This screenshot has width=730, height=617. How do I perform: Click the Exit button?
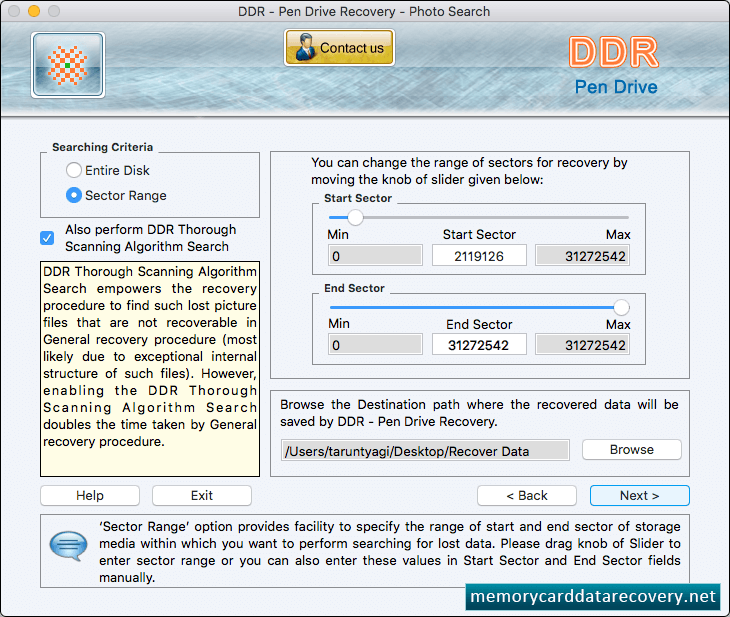[x=202, y=495]
